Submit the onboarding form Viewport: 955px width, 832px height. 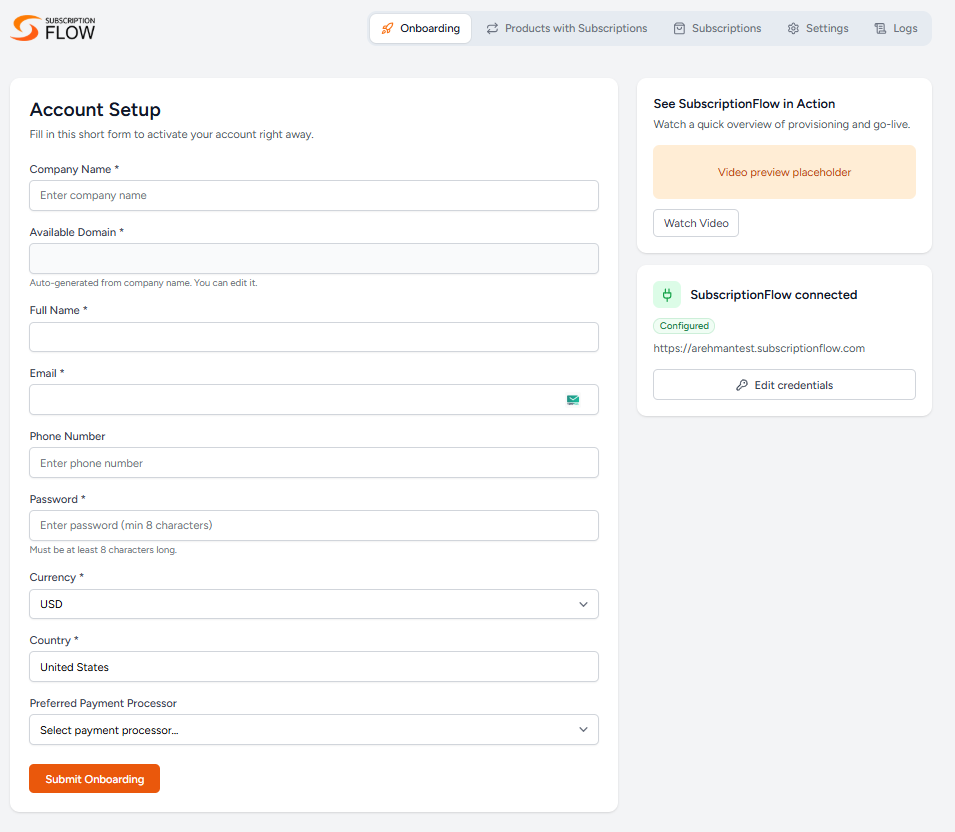94,779
